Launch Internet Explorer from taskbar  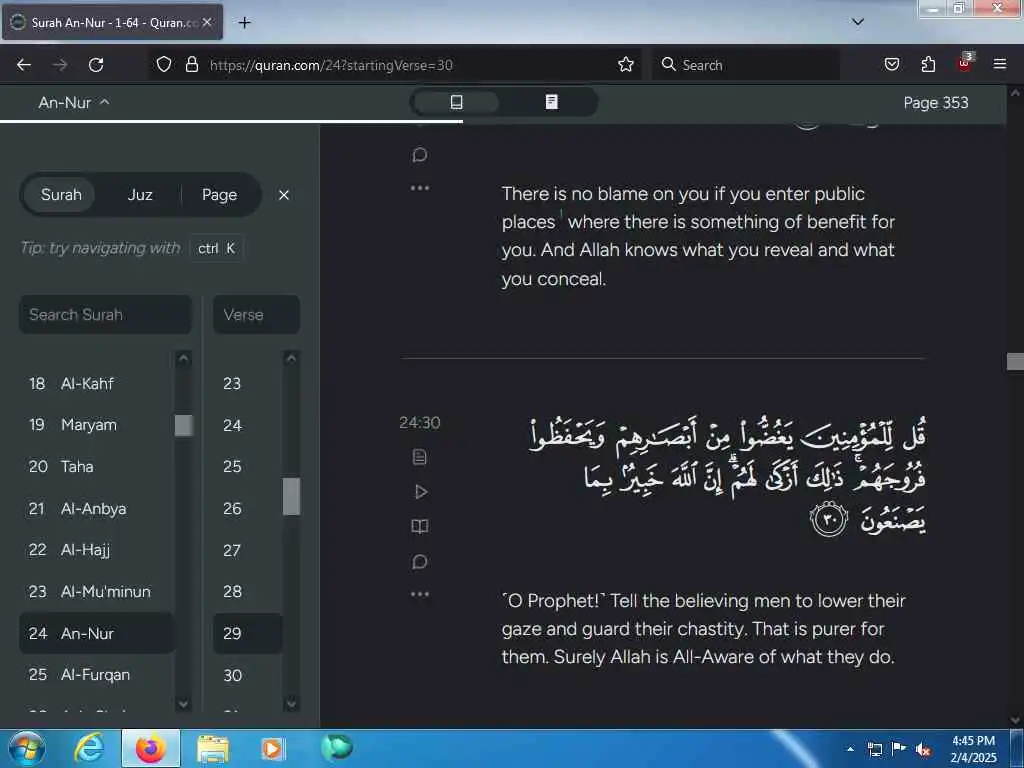(89, 748)
